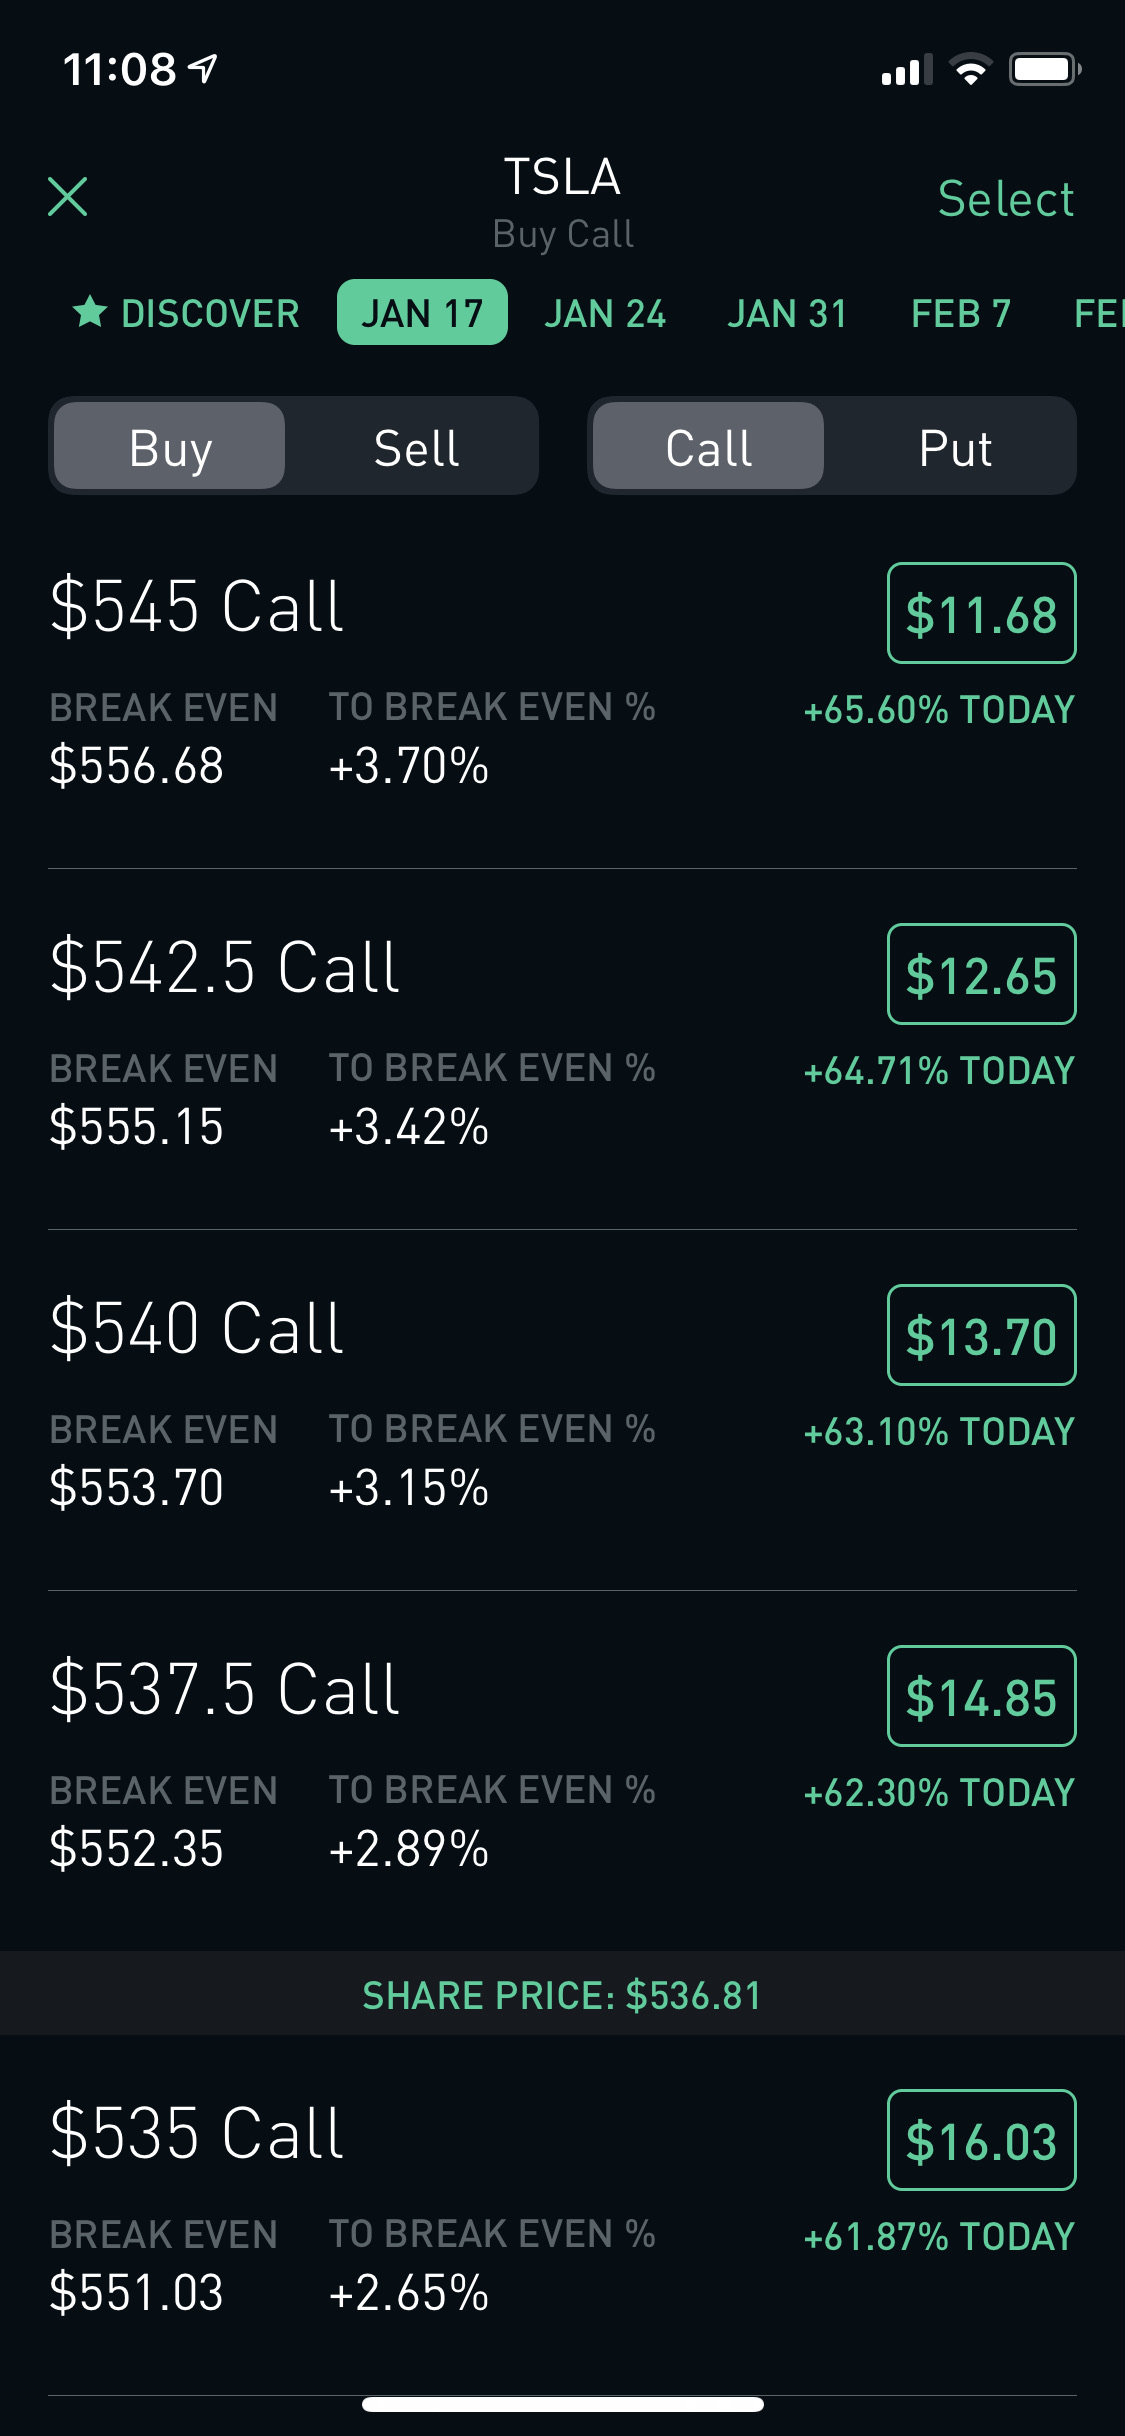The image size is (1125, 2436).
Task: Close the TSLA options screen
Action: 68,197
